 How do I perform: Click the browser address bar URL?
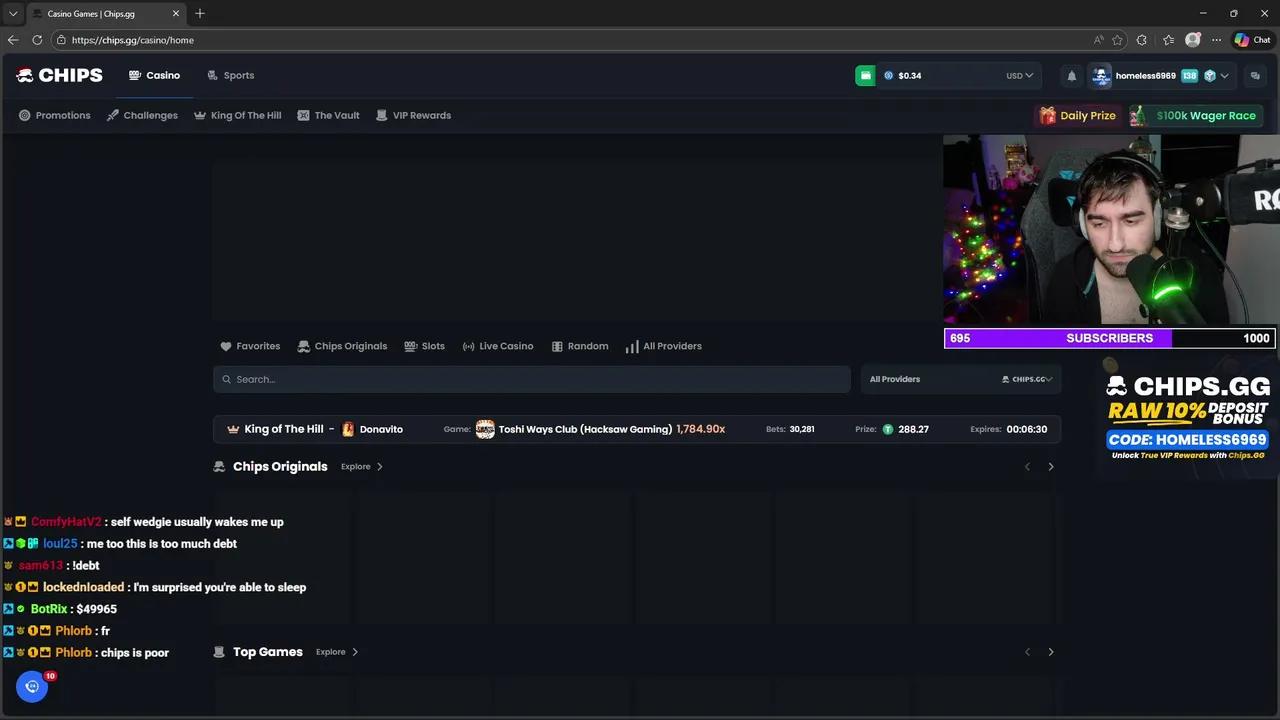pyautogui.click(x=133, y=40)
